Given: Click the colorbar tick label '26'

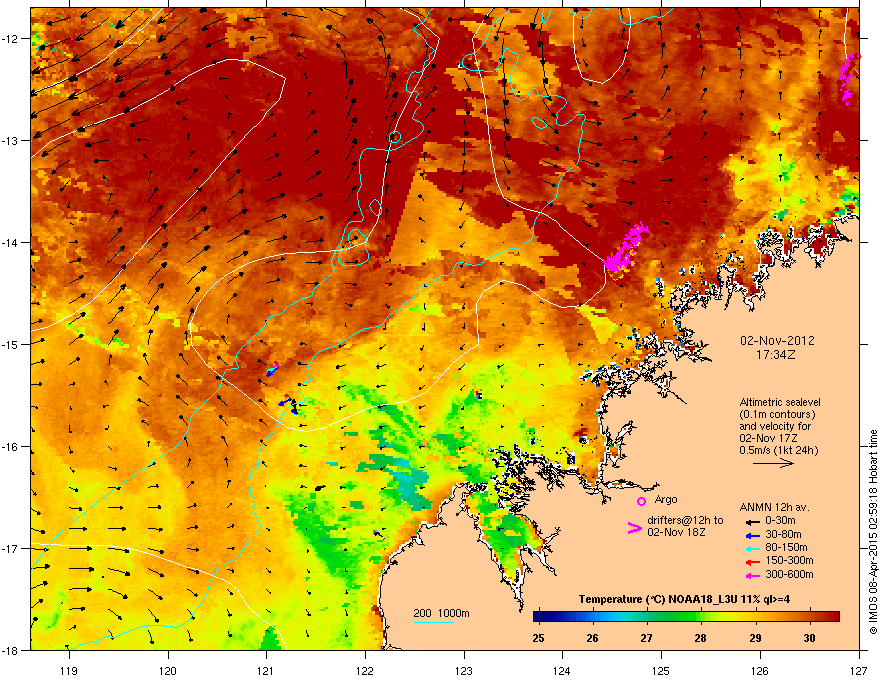Looking at the screenshot, I should coord(592,638).
